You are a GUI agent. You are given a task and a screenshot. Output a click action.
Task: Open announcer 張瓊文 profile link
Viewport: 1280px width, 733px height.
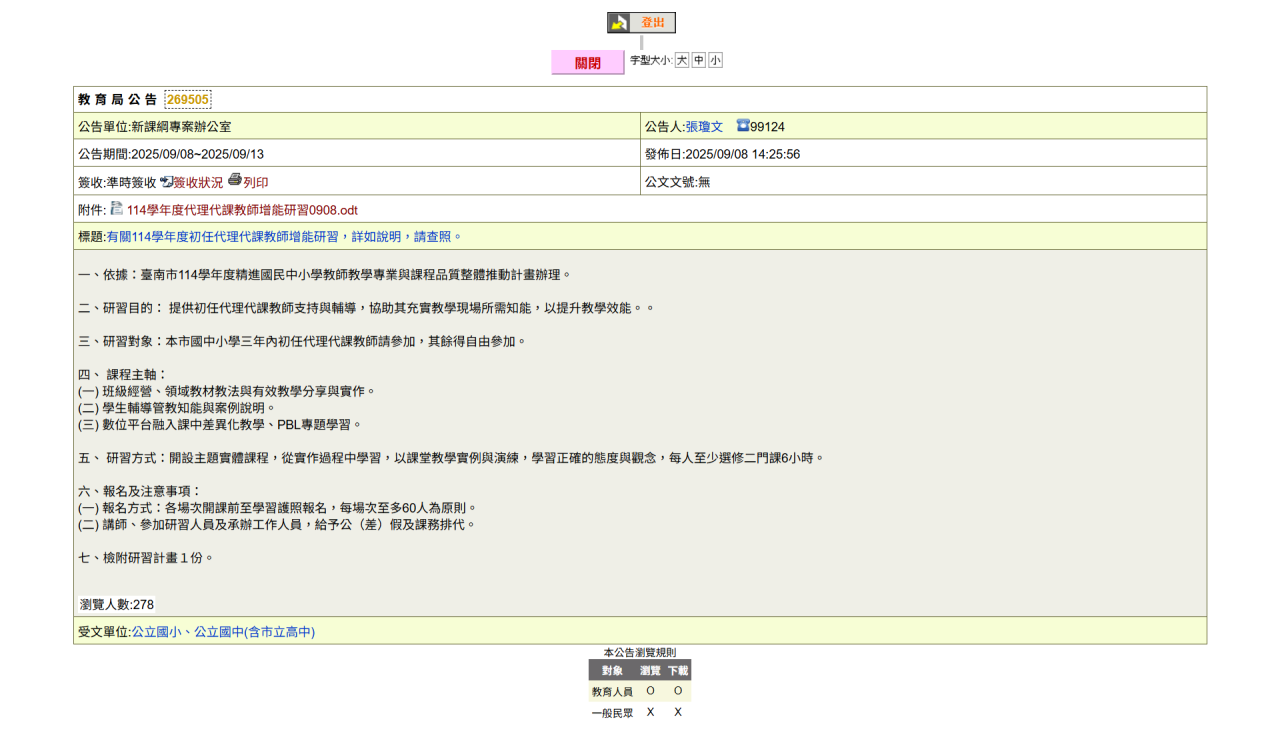(704, 127)
